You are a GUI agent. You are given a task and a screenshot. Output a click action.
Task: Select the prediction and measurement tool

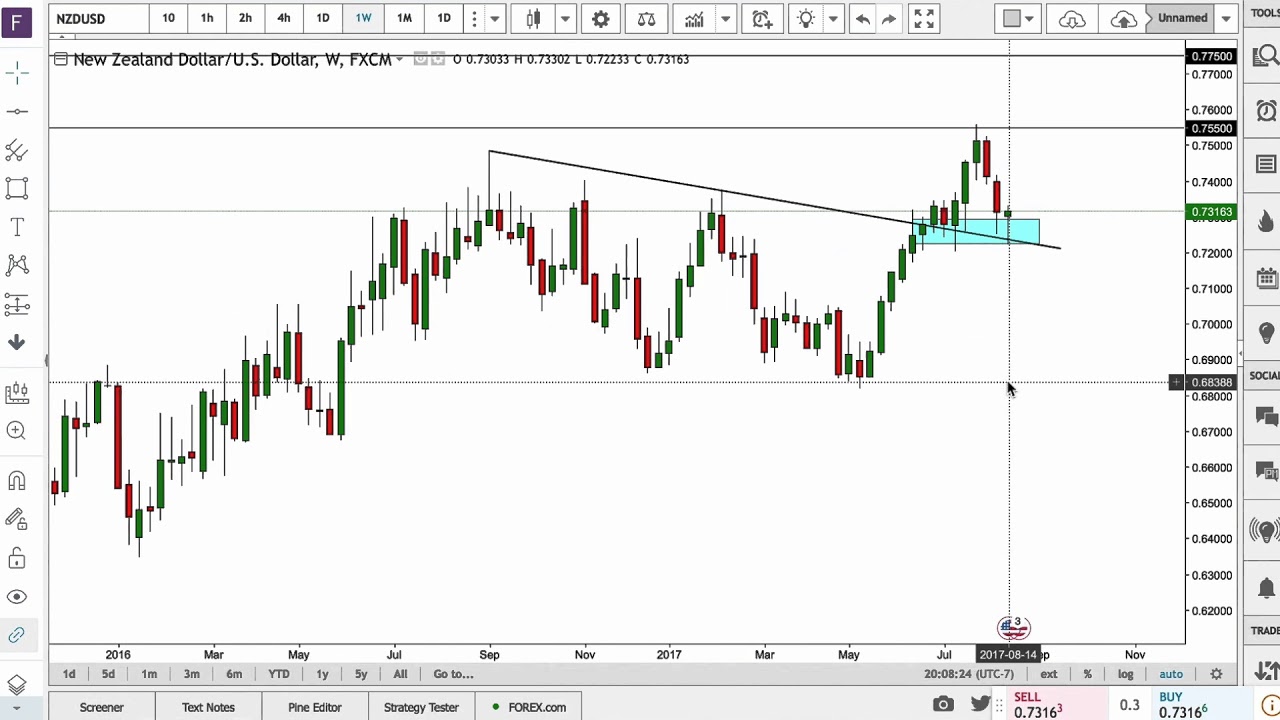coord(17,304)
